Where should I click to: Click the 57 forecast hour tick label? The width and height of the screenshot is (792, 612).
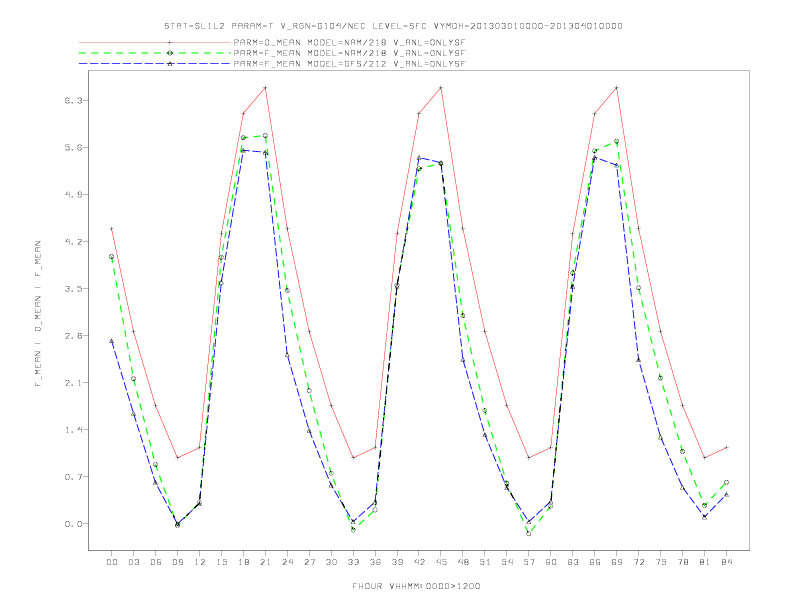click(x=529, y=562)
